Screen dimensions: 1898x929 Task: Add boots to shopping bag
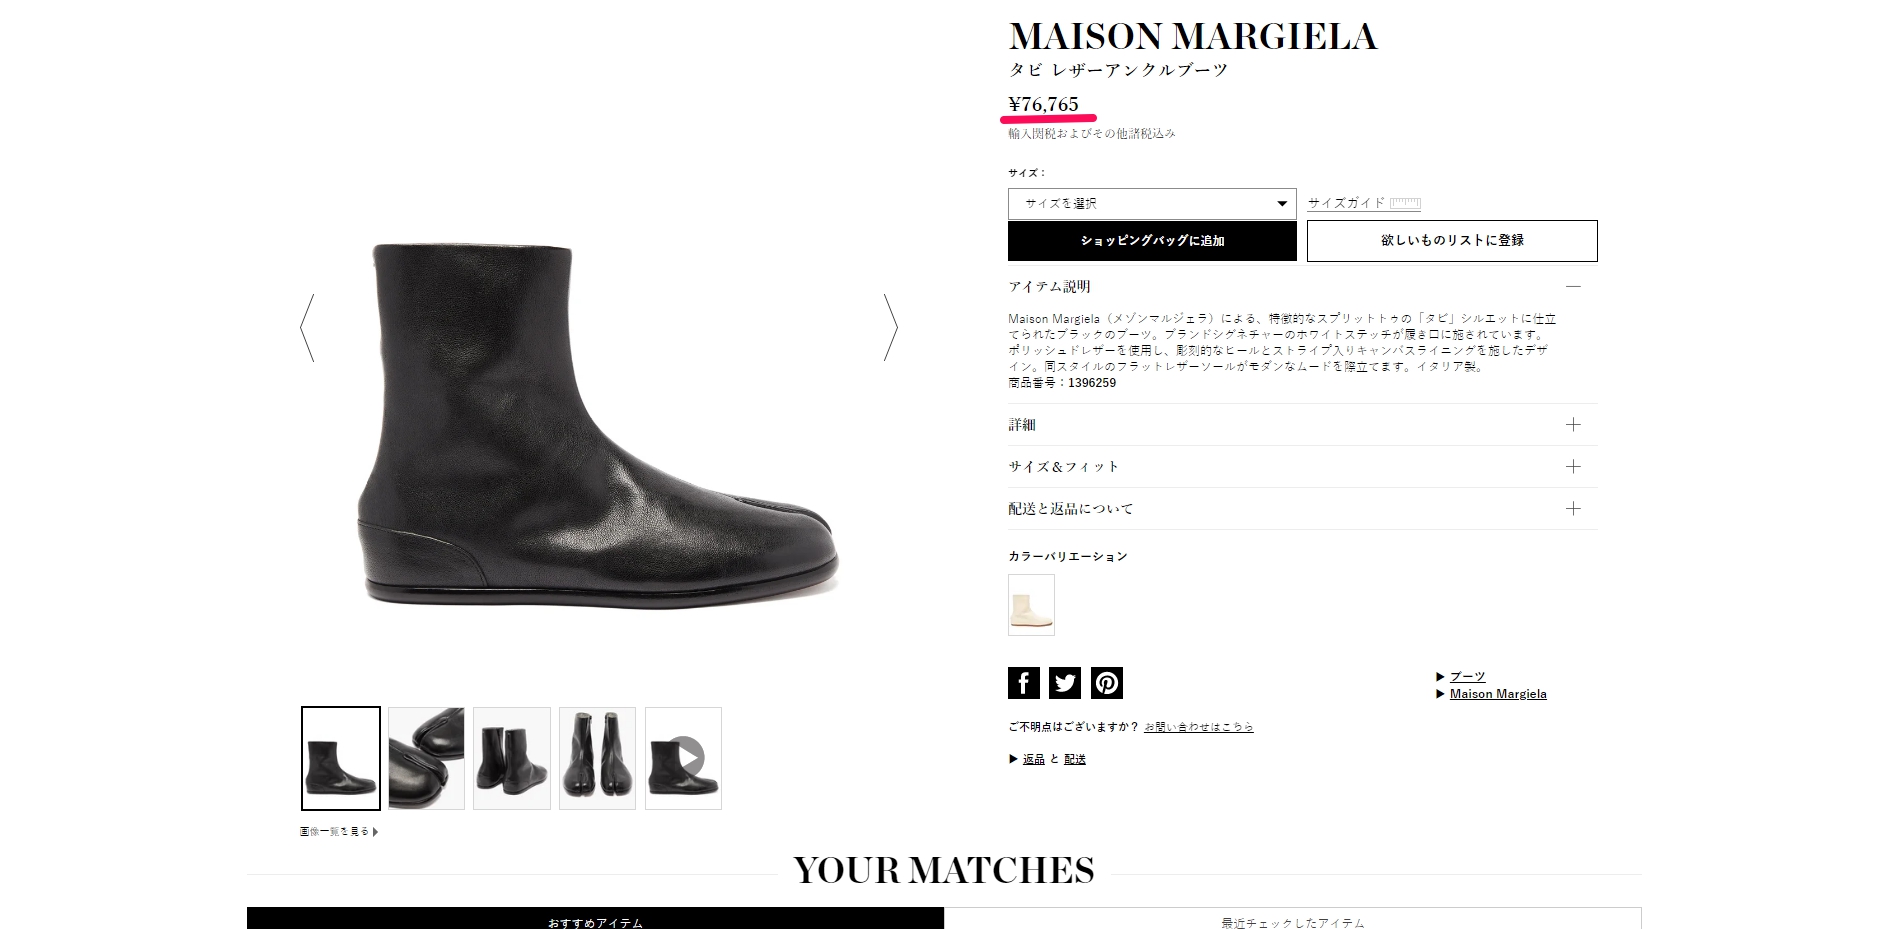pos(1152,241)
